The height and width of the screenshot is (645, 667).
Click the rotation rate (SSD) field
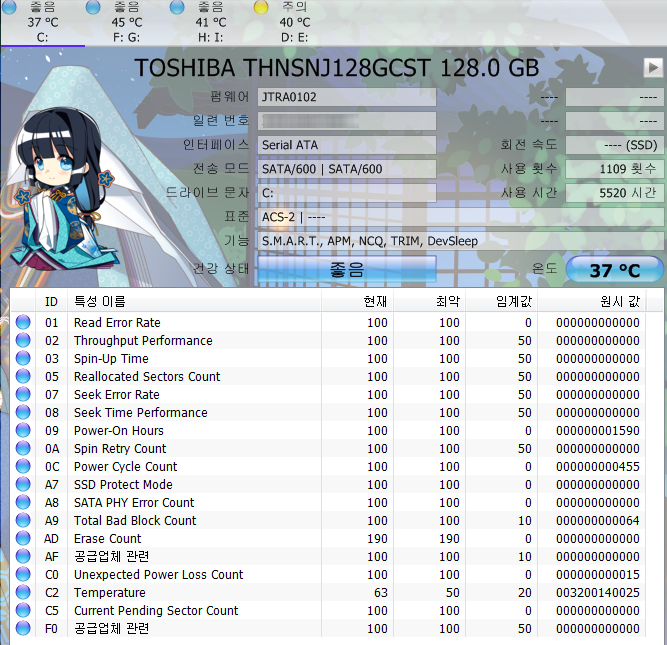pyautogui.click(x=614, y=145)
